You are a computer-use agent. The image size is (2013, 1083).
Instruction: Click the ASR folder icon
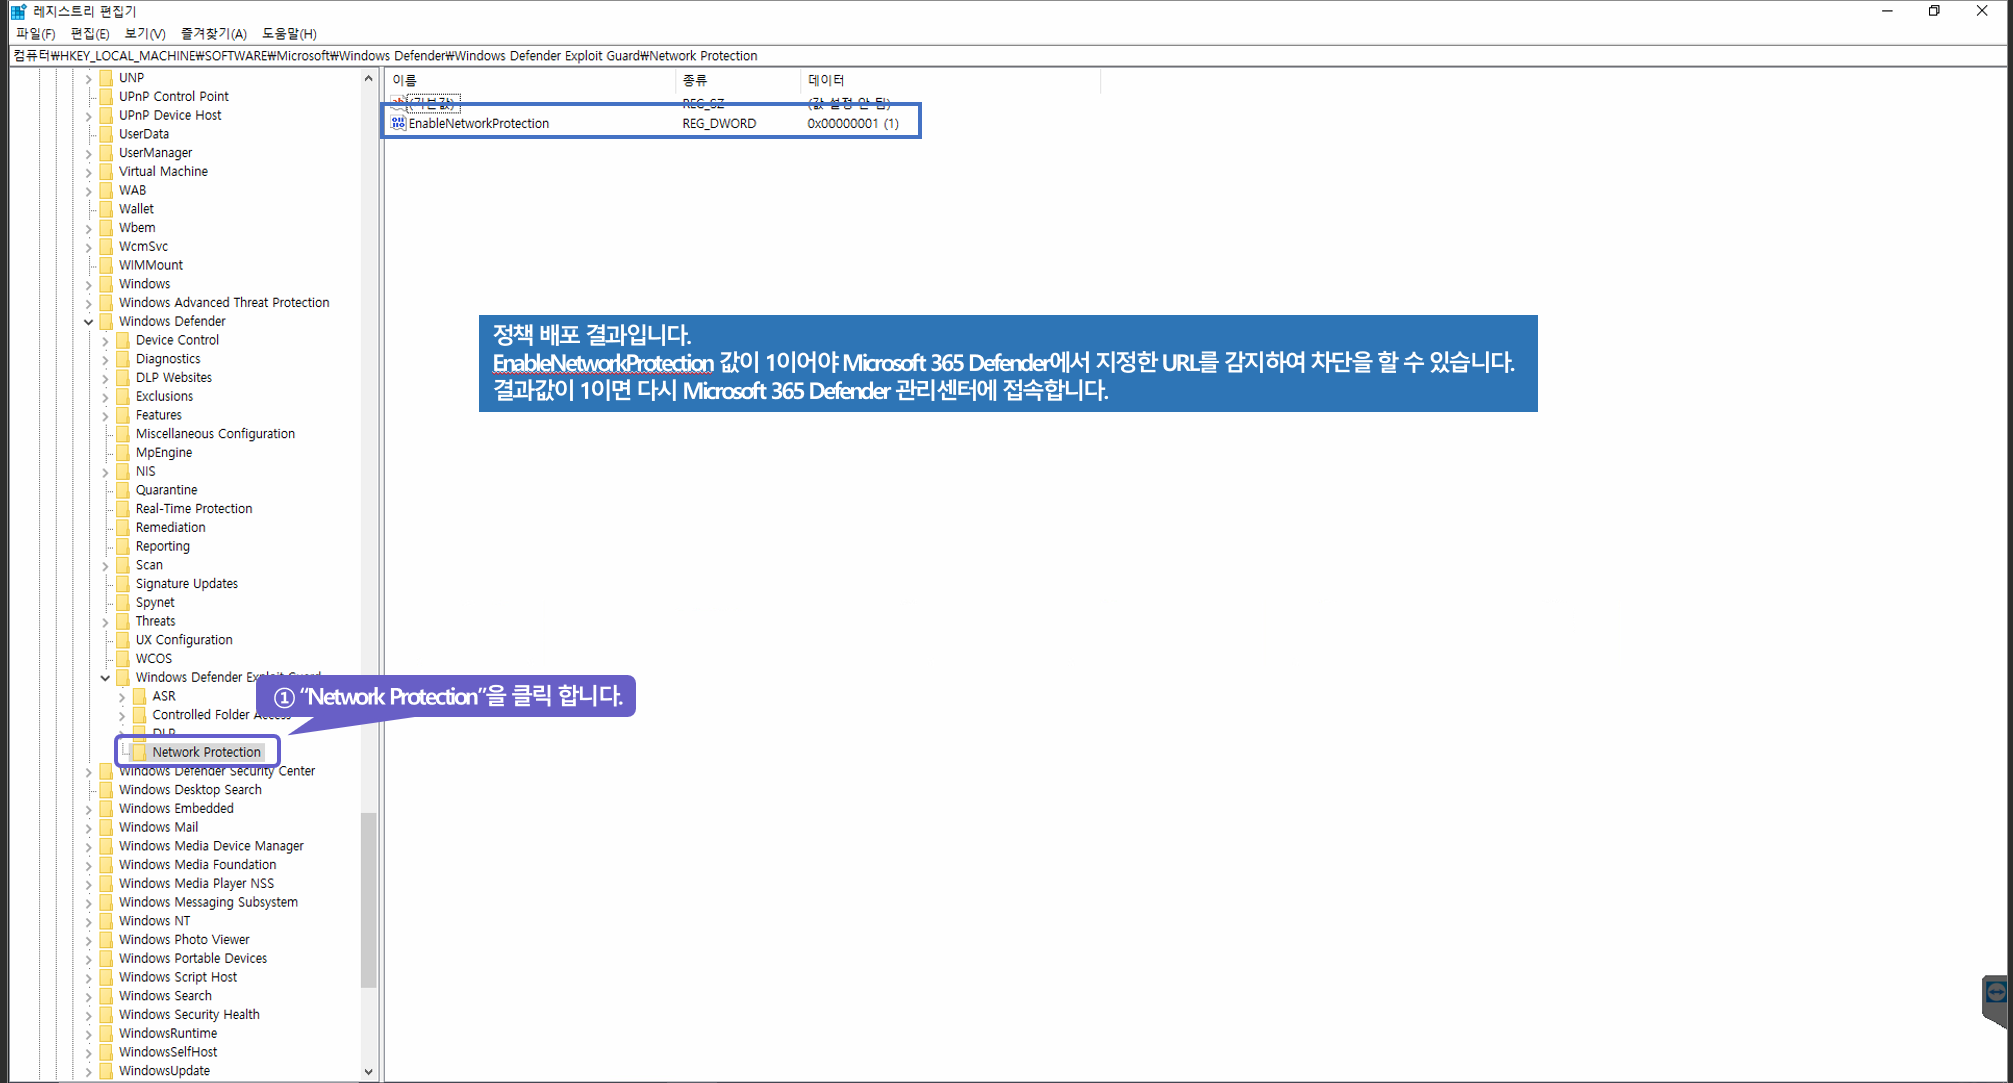(139, 696)
